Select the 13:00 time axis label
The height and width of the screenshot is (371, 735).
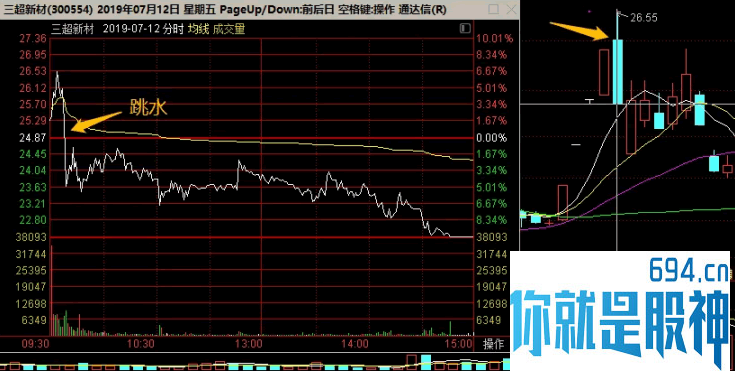pos(248,344)
